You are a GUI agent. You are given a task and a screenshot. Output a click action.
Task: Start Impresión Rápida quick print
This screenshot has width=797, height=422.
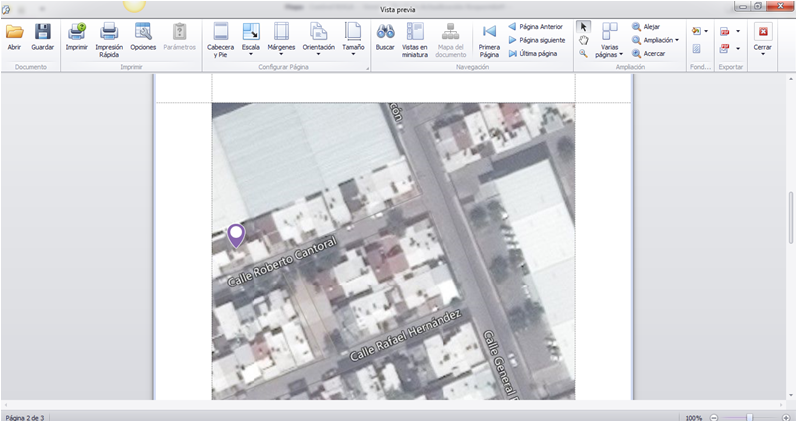tap(109, 40)
